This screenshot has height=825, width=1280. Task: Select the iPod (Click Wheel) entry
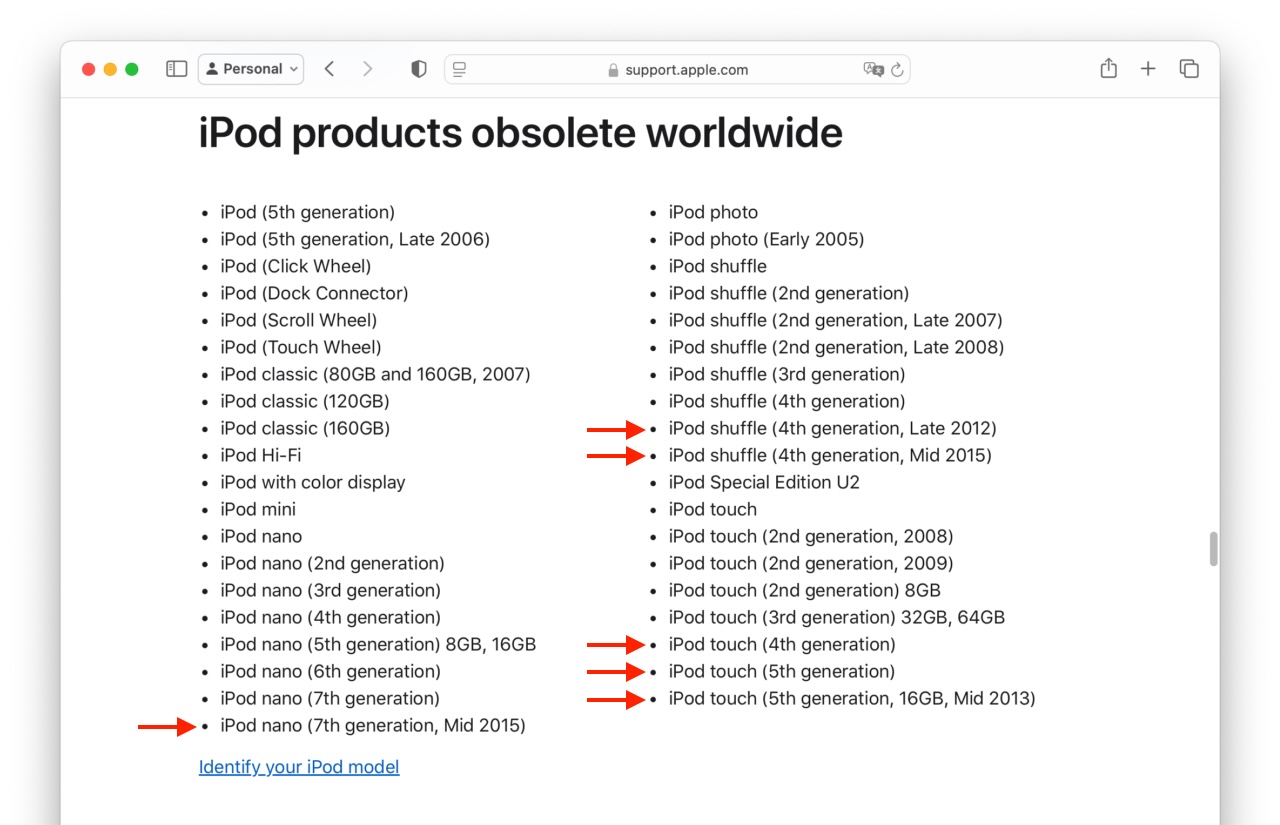296,266
